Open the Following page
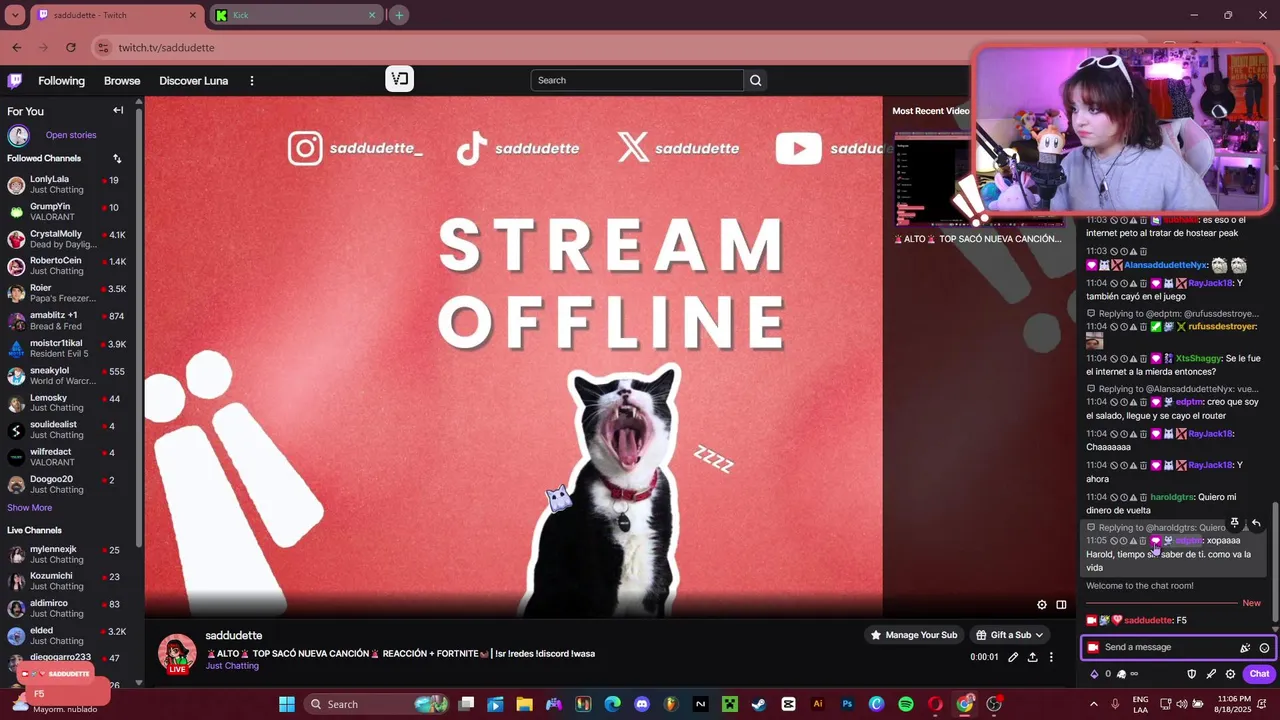This screenshot has height=720, width=1280. (x=61, y=81)
